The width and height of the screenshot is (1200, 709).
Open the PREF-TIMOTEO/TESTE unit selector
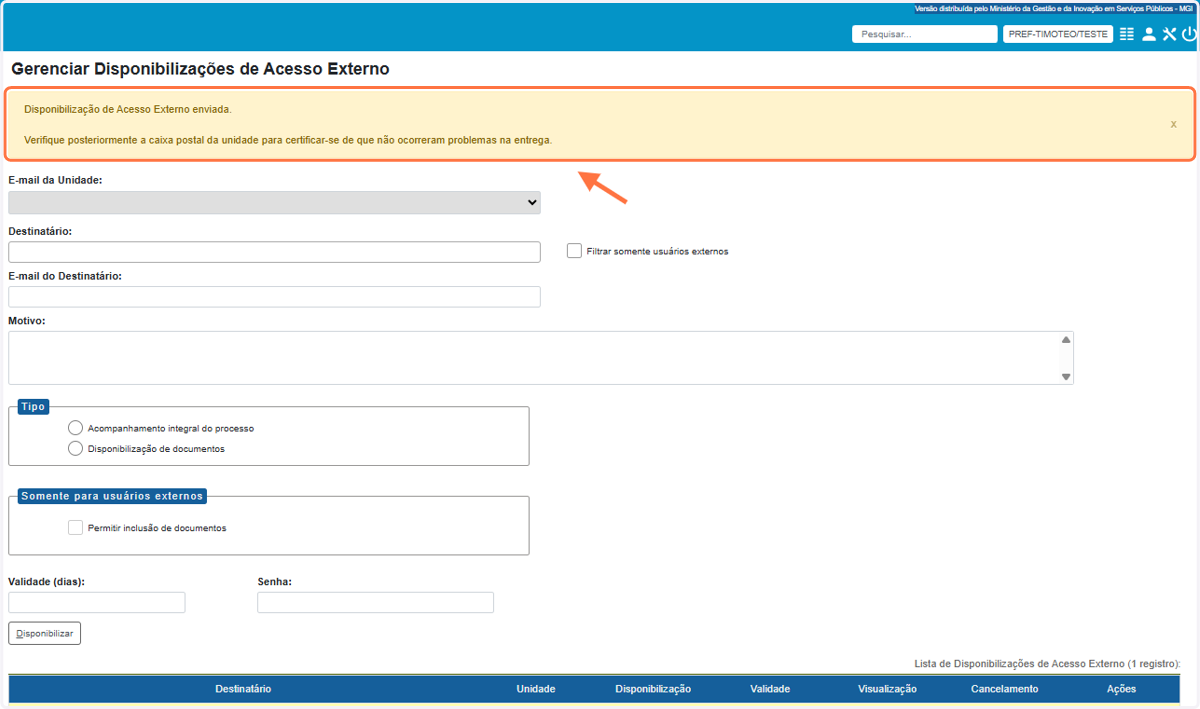click(x=1058, y=34)
